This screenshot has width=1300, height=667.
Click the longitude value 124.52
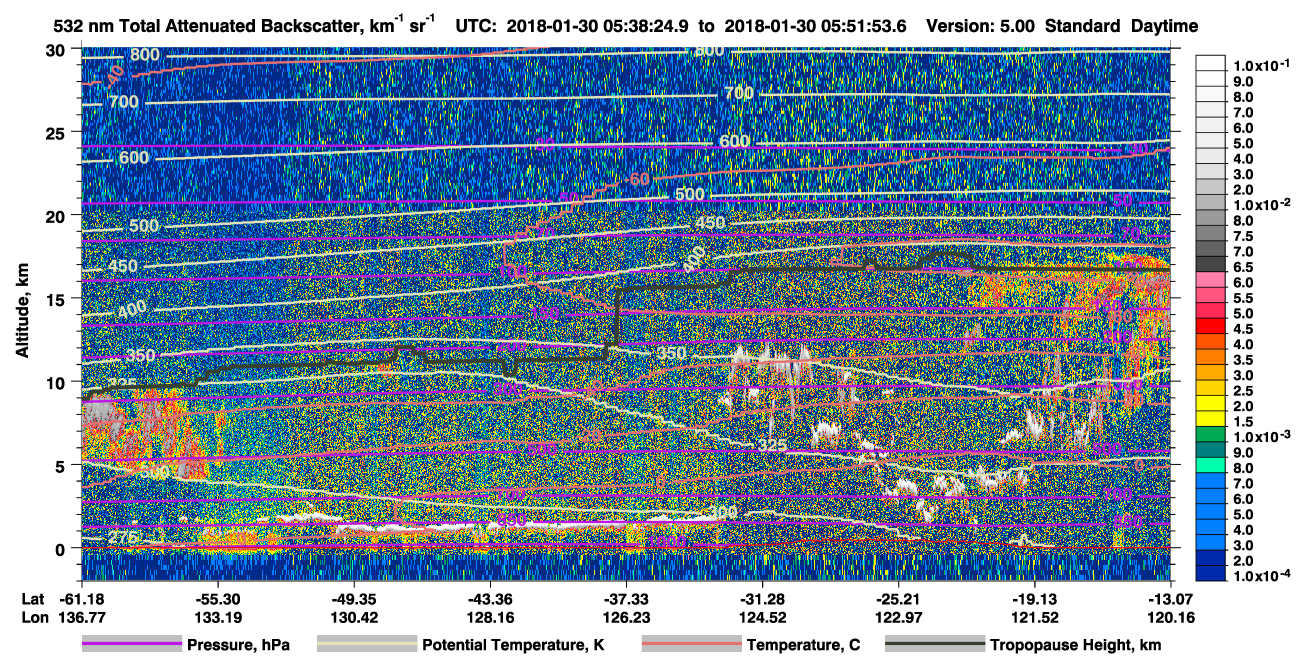click(x=763, y=616)
